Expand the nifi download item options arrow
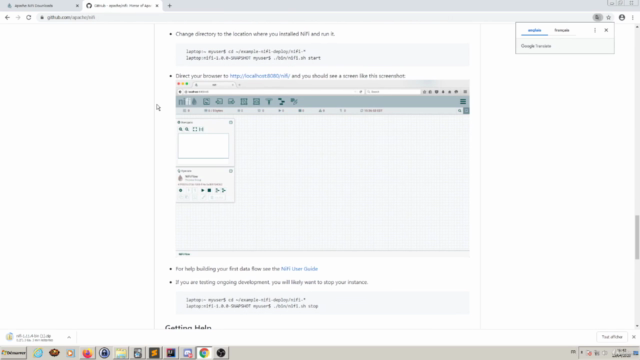Image resolution: width=640 pixels, height=360 pixels. pos(69,338)
